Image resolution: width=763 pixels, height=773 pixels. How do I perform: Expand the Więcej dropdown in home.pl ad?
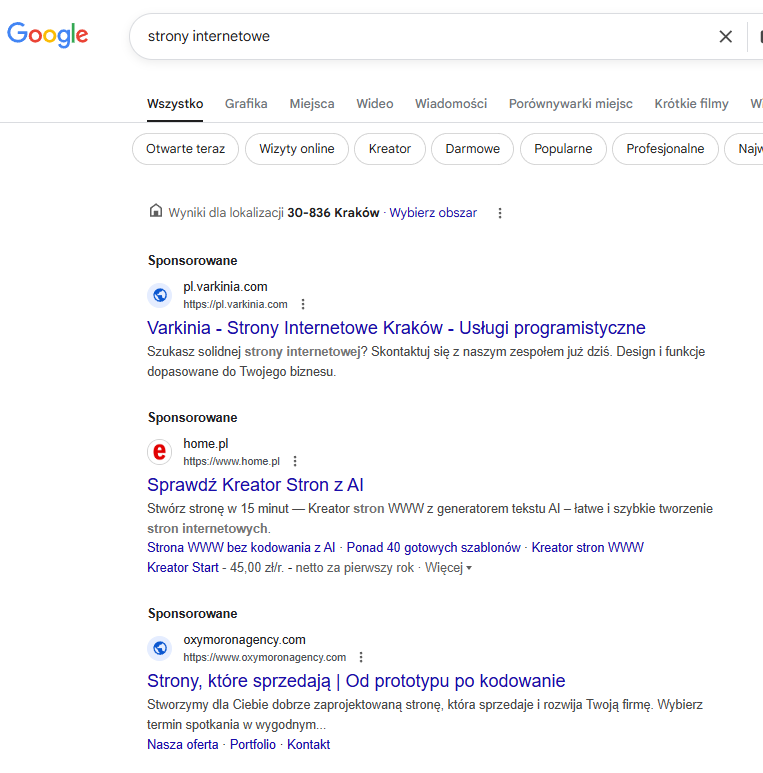pyautogui.click(x=449, y=568)
